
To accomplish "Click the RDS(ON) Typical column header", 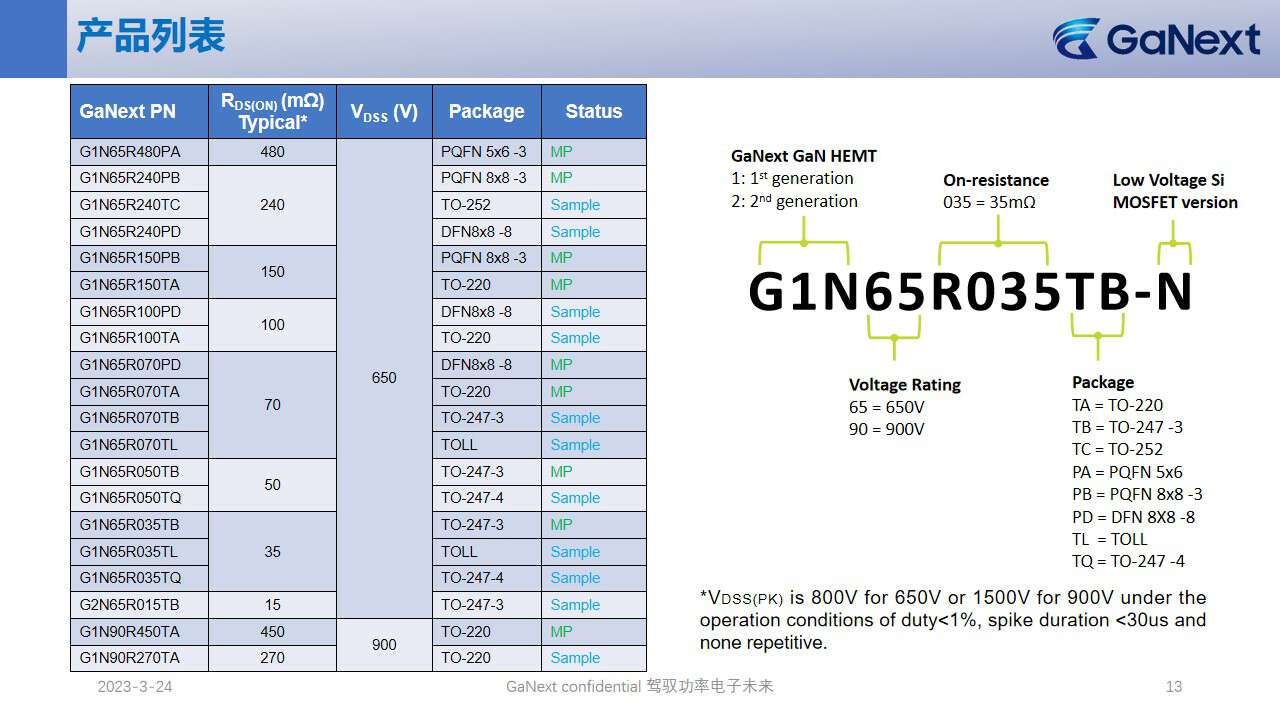I will [x=272, y=111].
